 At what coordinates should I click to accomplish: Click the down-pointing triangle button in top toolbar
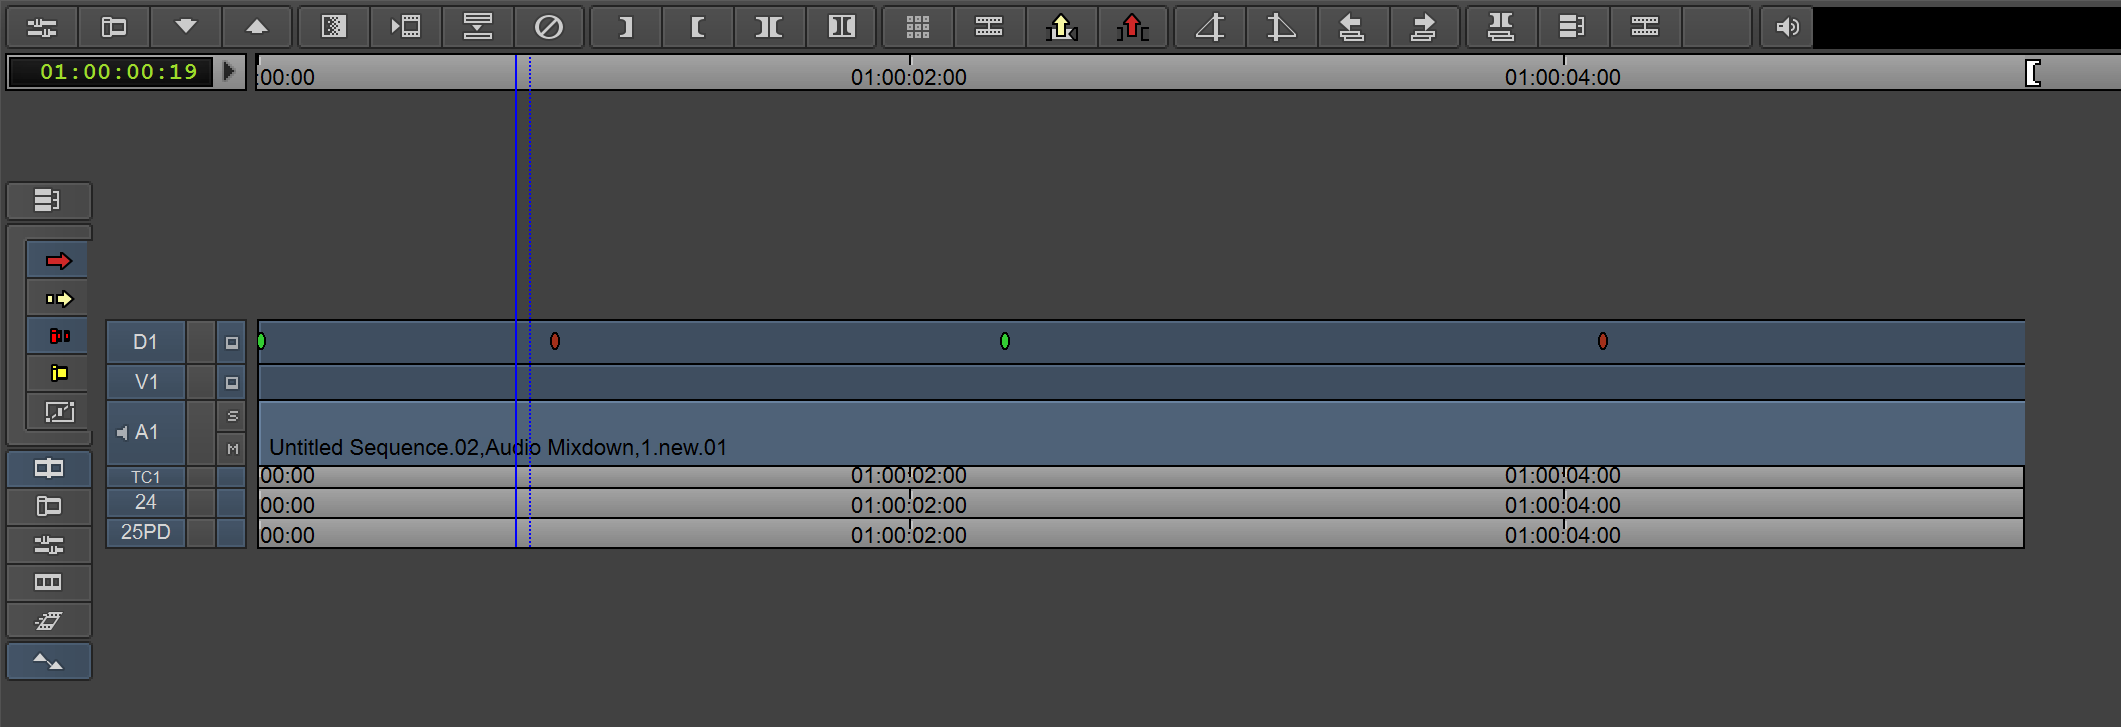click(x=186, y=27)
